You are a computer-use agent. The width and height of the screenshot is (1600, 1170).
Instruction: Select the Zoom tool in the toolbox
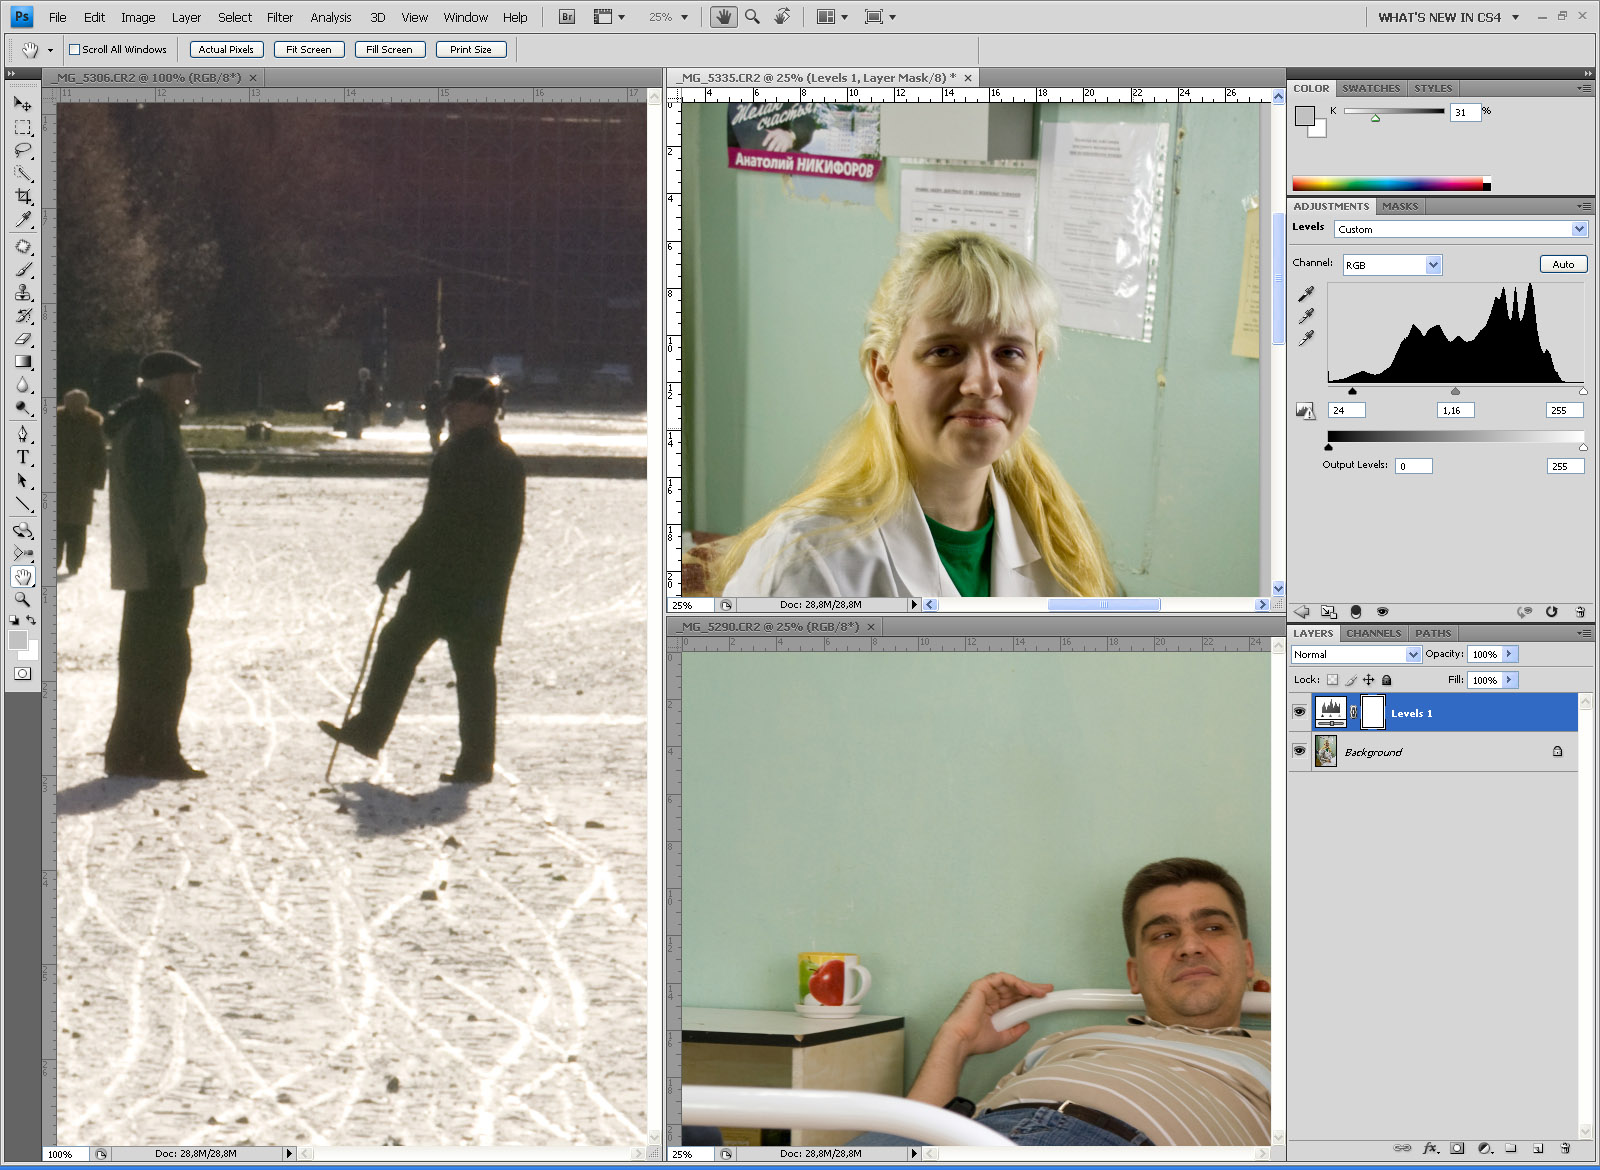[x=23, y=600]
